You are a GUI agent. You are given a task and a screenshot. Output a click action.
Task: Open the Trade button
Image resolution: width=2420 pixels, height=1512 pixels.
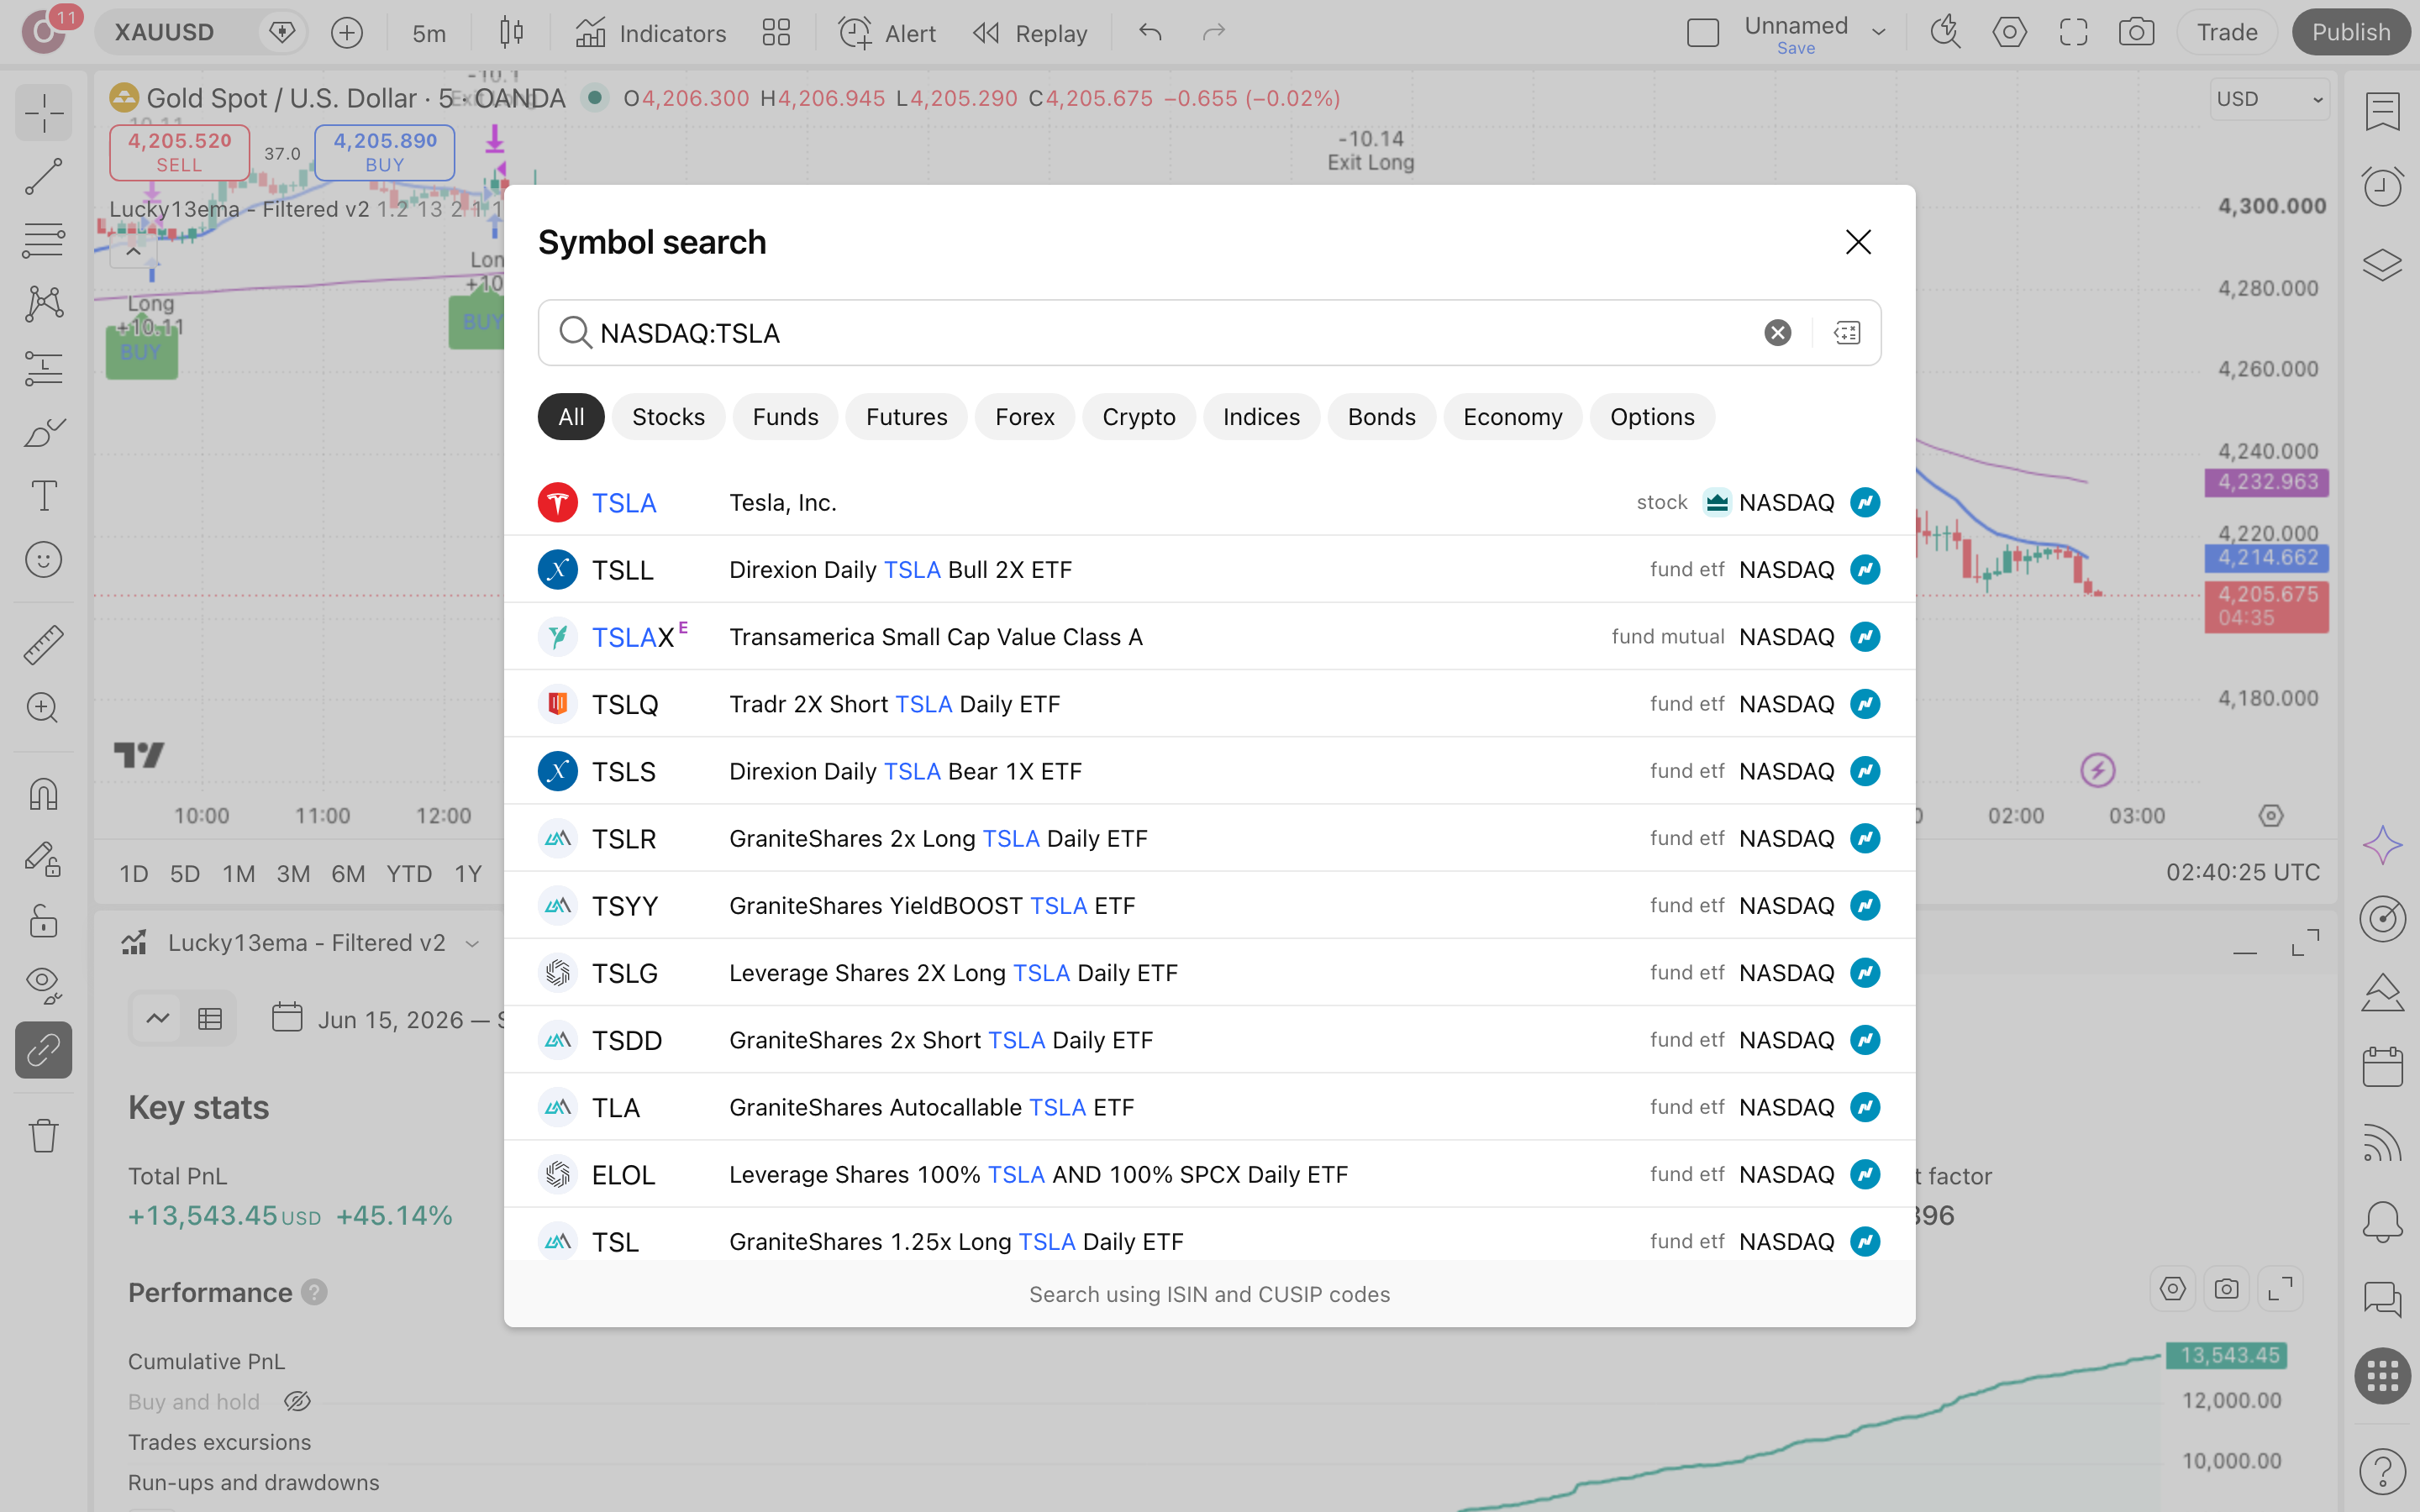[2226, 32]
